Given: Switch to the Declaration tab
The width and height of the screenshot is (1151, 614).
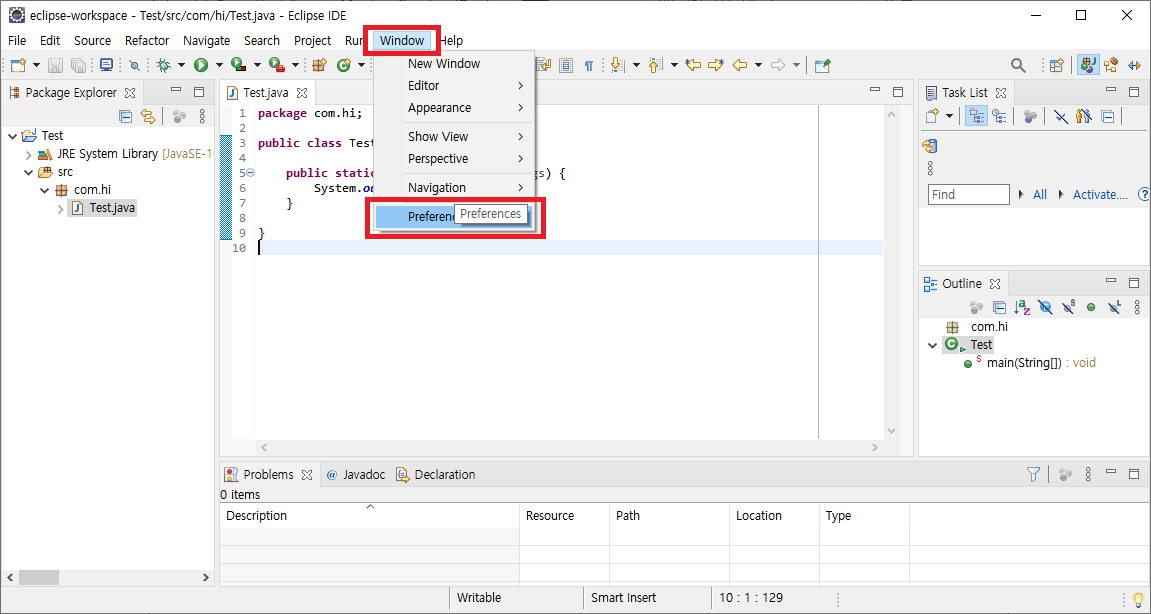Looking at the screenshot, I should (x=436, y=474).
